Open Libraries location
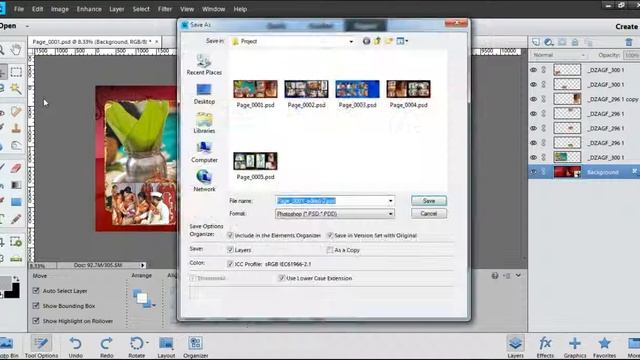The width and height of the screenshot is (640, 360). point(204,123)
